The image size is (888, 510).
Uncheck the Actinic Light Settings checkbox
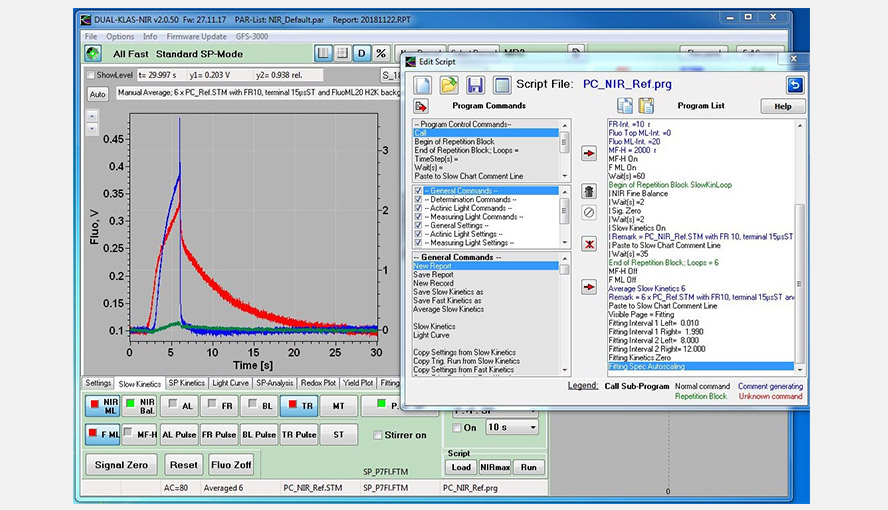click(x=419, y=234)
